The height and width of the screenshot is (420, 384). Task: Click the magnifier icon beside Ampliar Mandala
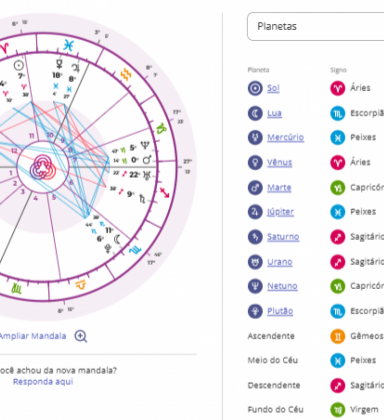(x=81, y=336)
